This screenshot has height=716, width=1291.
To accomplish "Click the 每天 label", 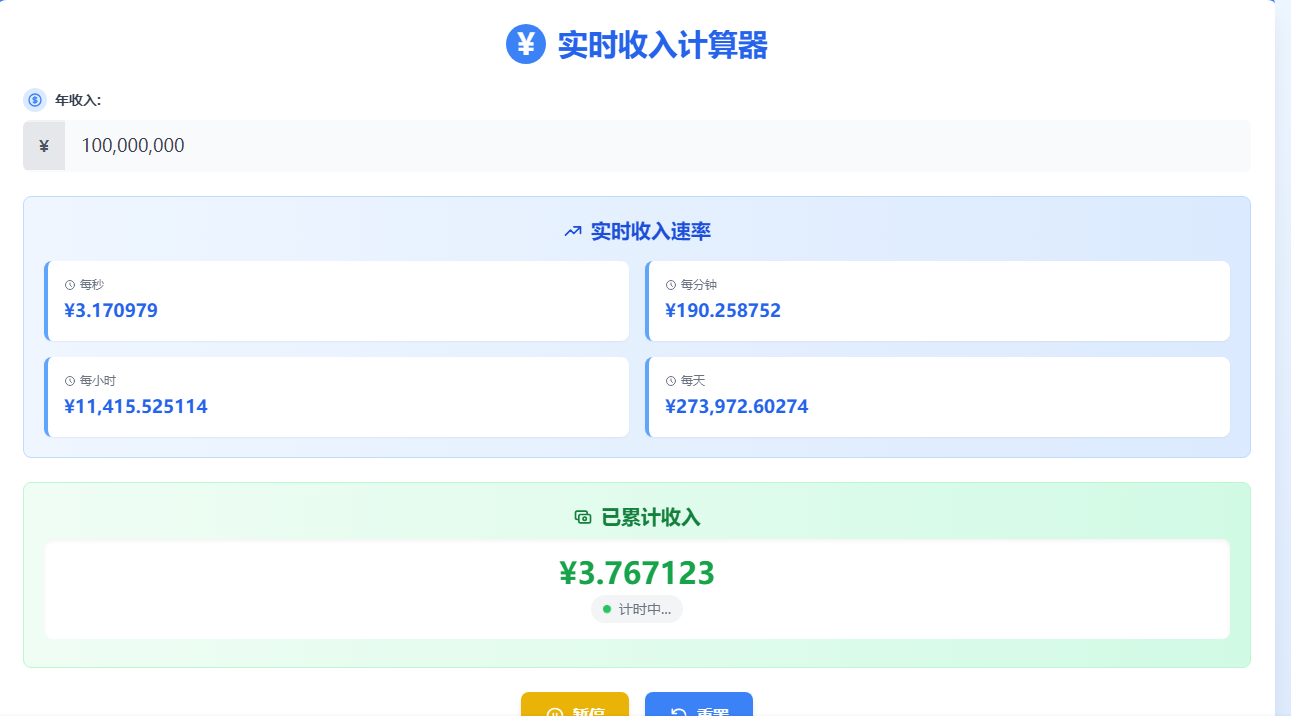I will 693,381.
